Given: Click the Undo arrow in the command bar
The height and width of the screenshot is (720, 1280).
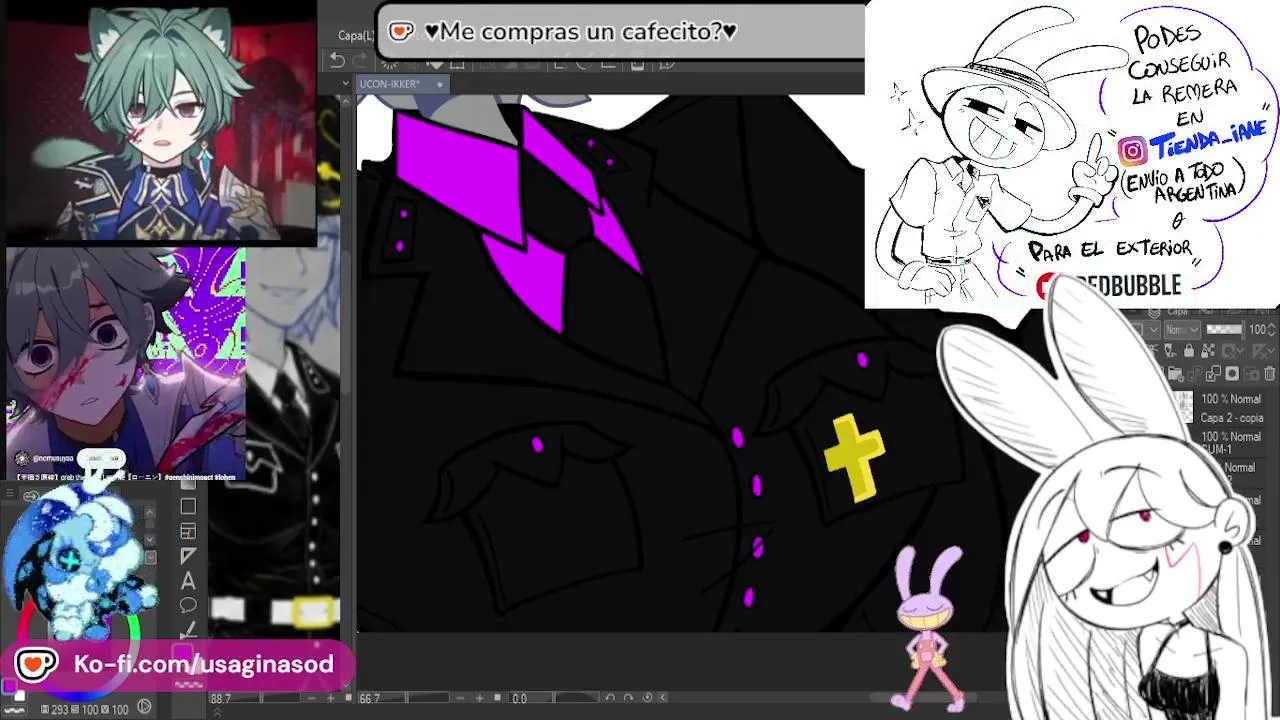Looking at the screenshot, I should pyautogui.click(x=337, y=62).
